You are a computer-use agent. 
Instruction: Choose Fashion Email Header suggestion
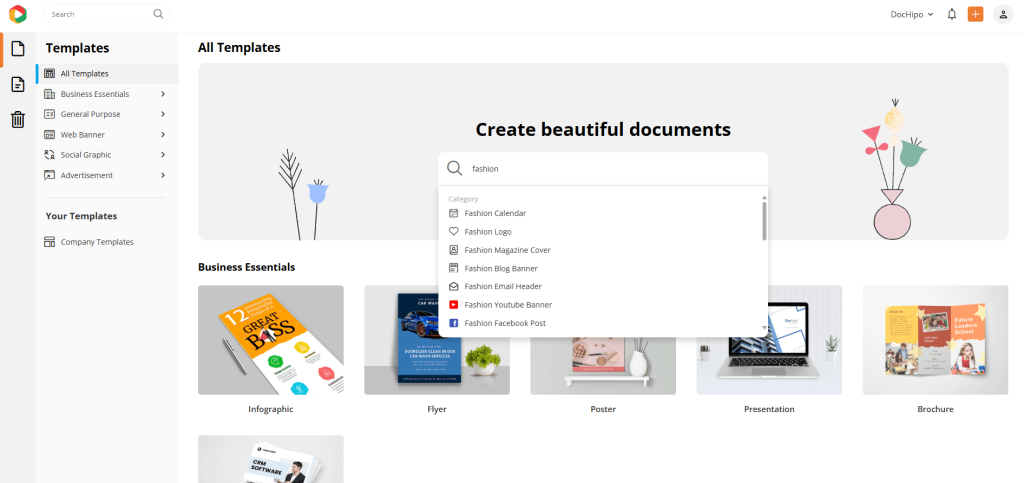pyautogui.click(x=503, y=287)
